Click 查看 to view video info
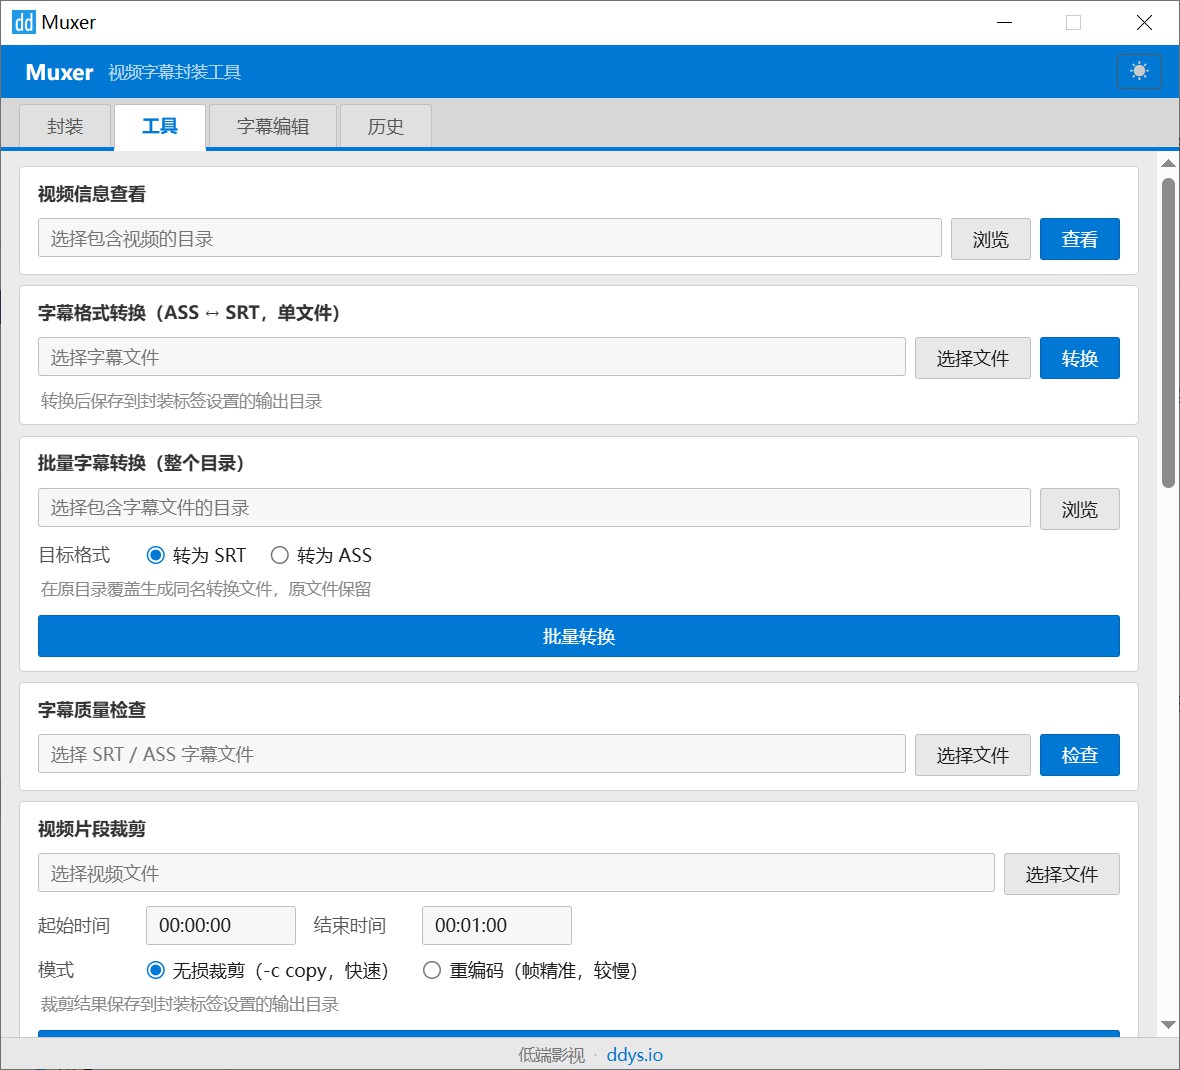 coord(1079,239)
